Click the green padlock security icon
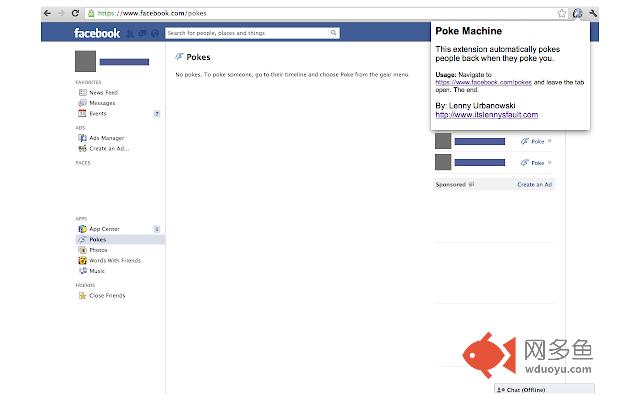Image resolution: width=640 pixels, height=400 pixels. point(91,13)
